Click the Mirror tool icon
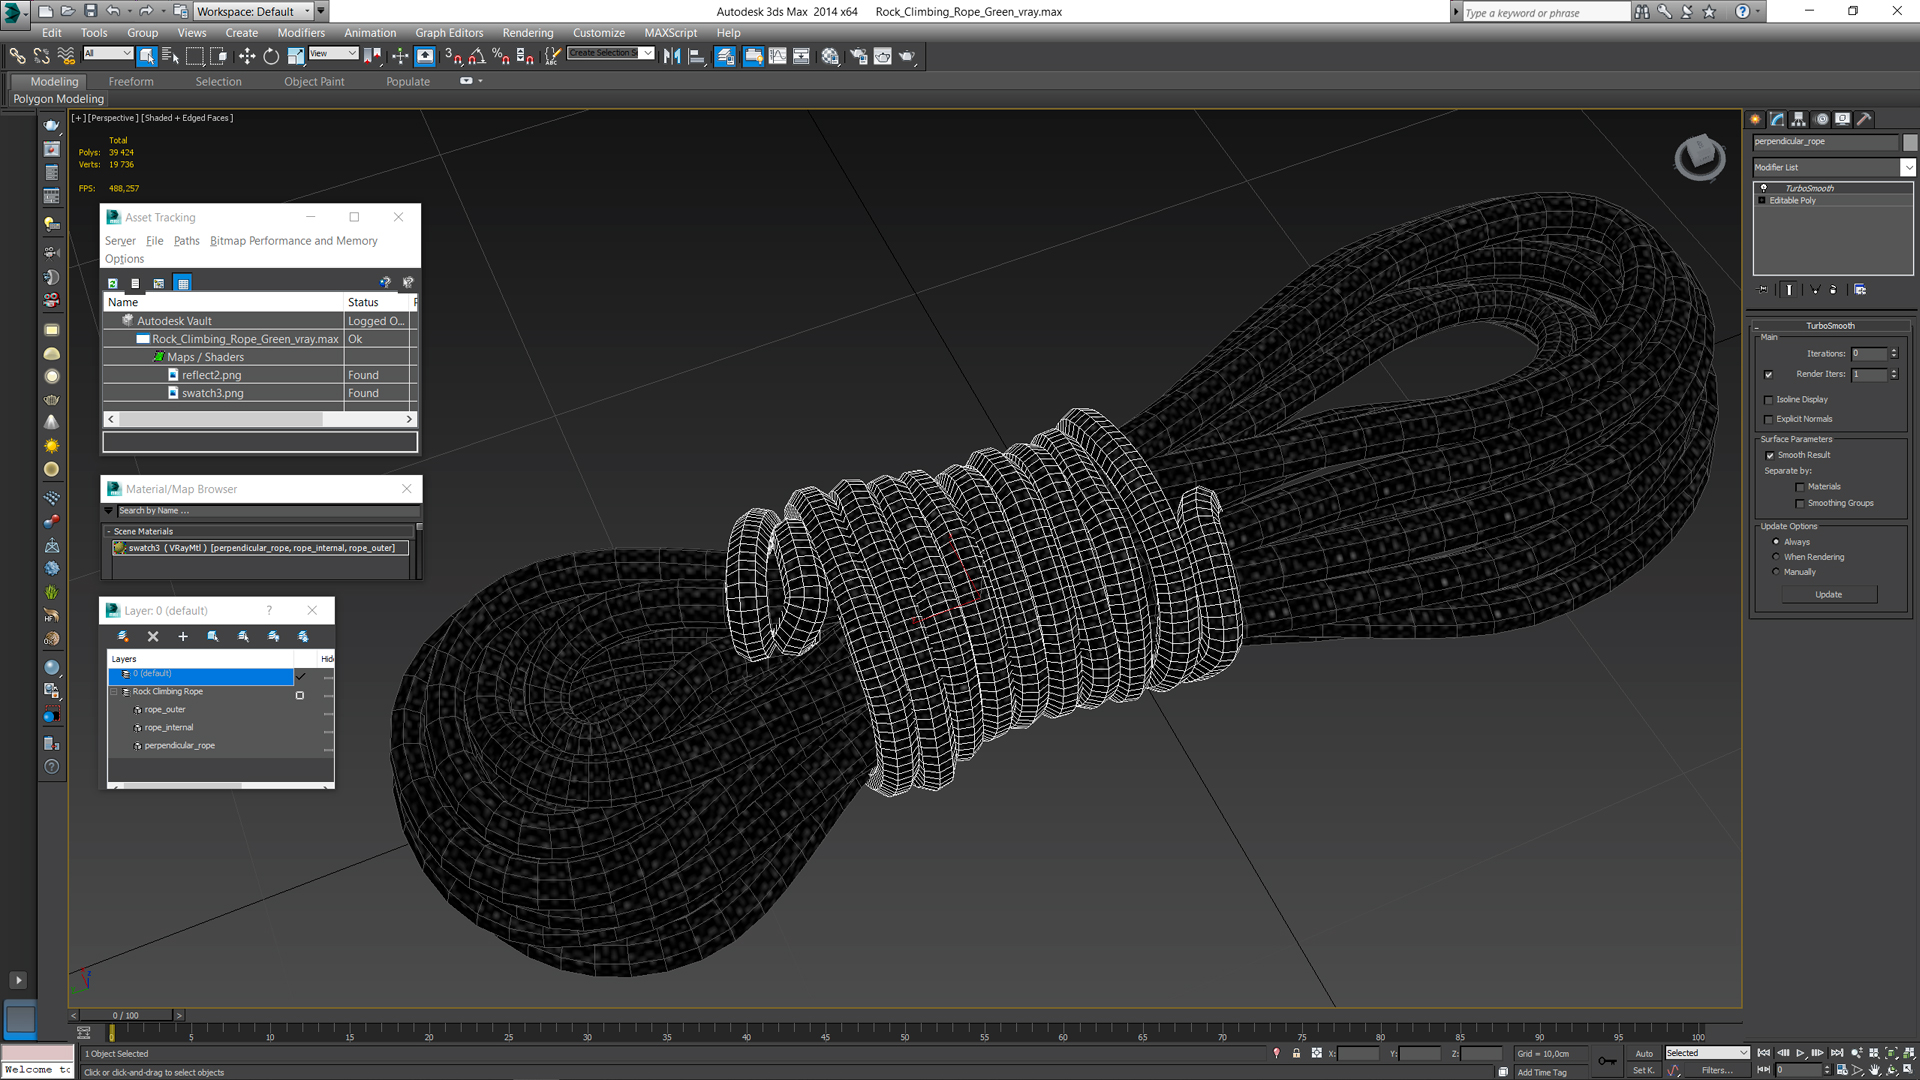Image resolution: width=1920 pixels, height=1080 pixels. pyautogui.click(x=672, y=57)
